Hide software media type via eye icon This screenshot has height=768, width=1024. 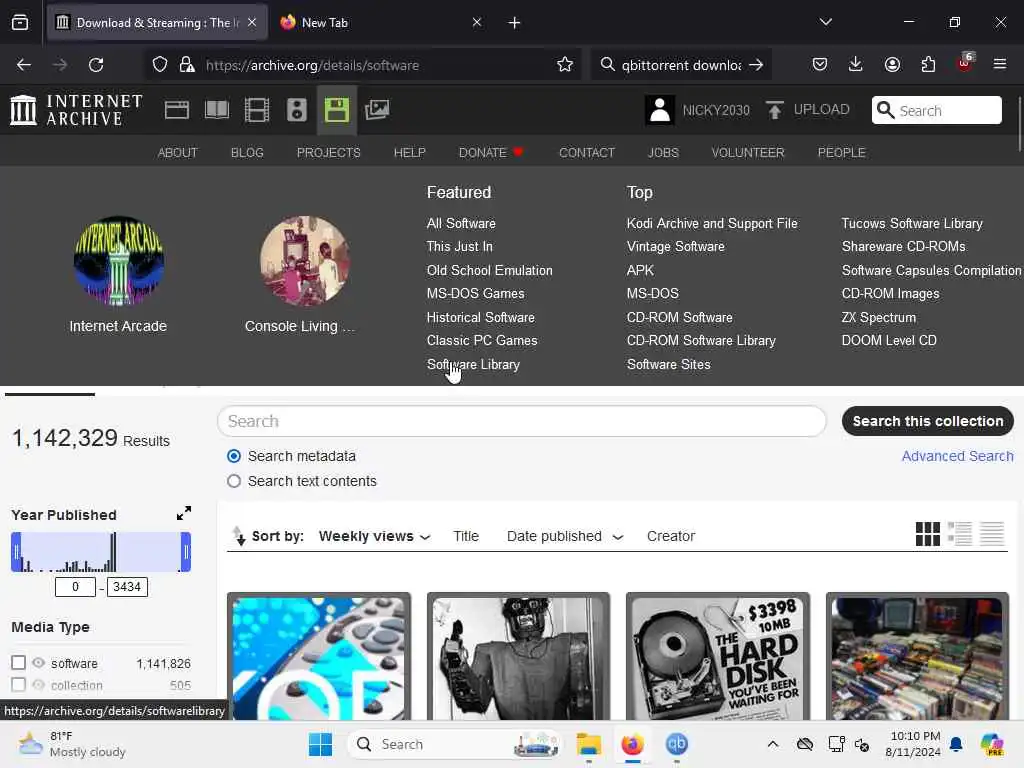coord(39,663)
